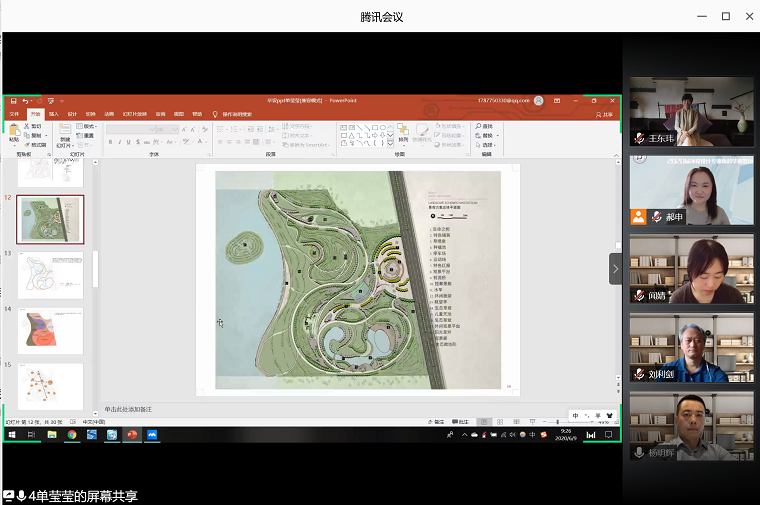Image resolution: width=760 pixels, height=505 pixels.
Task: Open Chrome from the Windows taskbar
Action: click(x=72, y=435)
